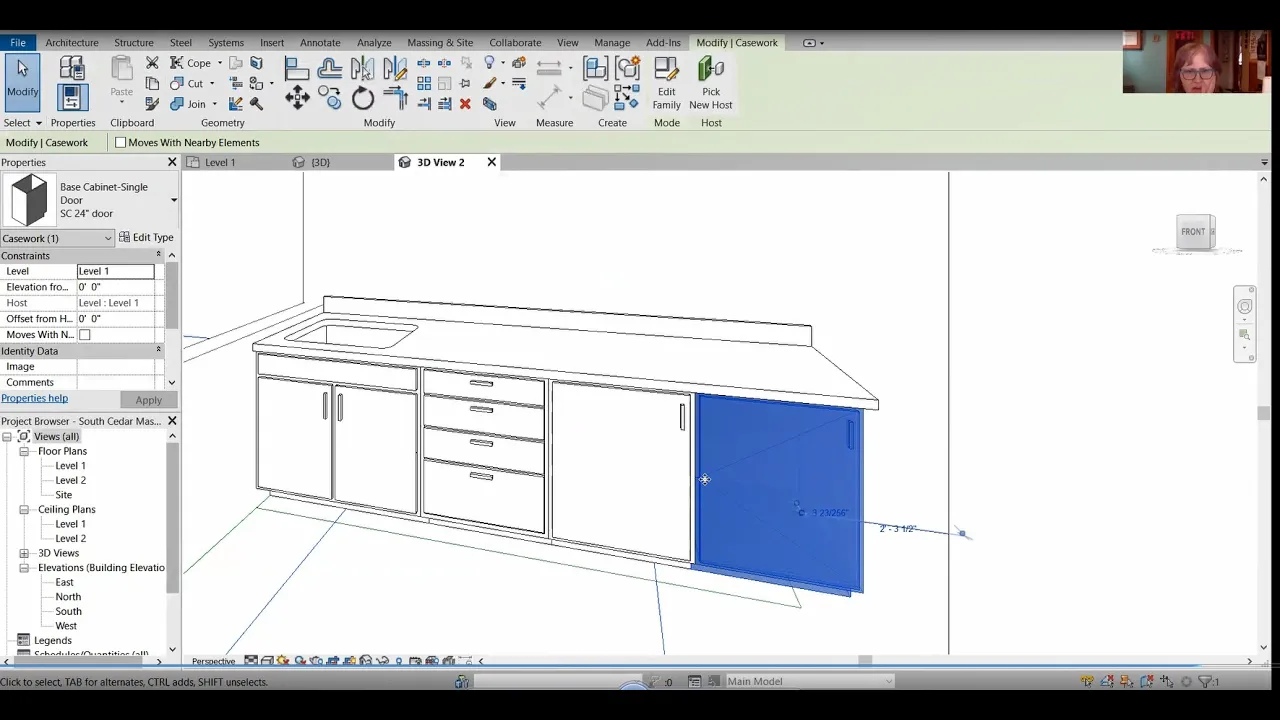
Task: Open the Structure ribbon tab
Action: click(x=133, y=43)
